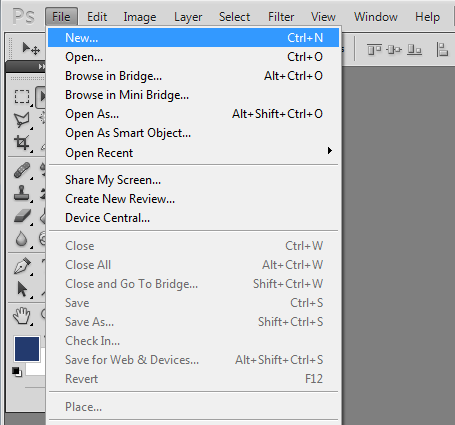This screenshot has height=425, width=455.
Task: Choose Open As... menu entry
Action: coord(194,114)
